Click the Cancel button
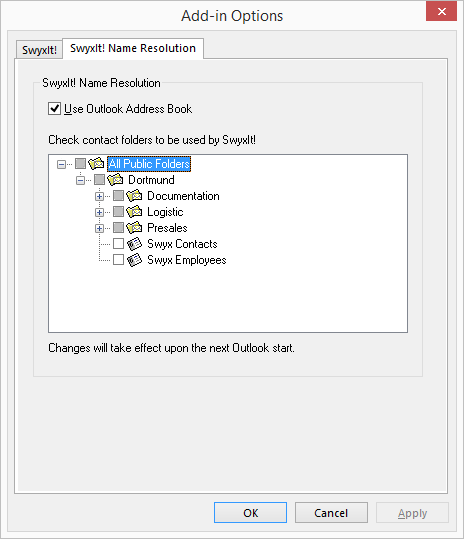This screenshot has width=464, height=539. click(x=331, y=513)
